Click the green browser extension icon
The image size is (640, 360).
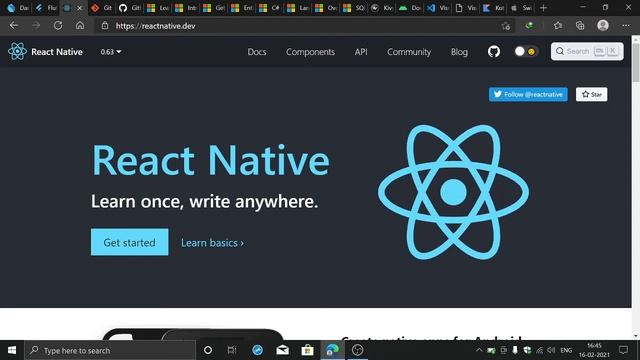pos(529,25)
